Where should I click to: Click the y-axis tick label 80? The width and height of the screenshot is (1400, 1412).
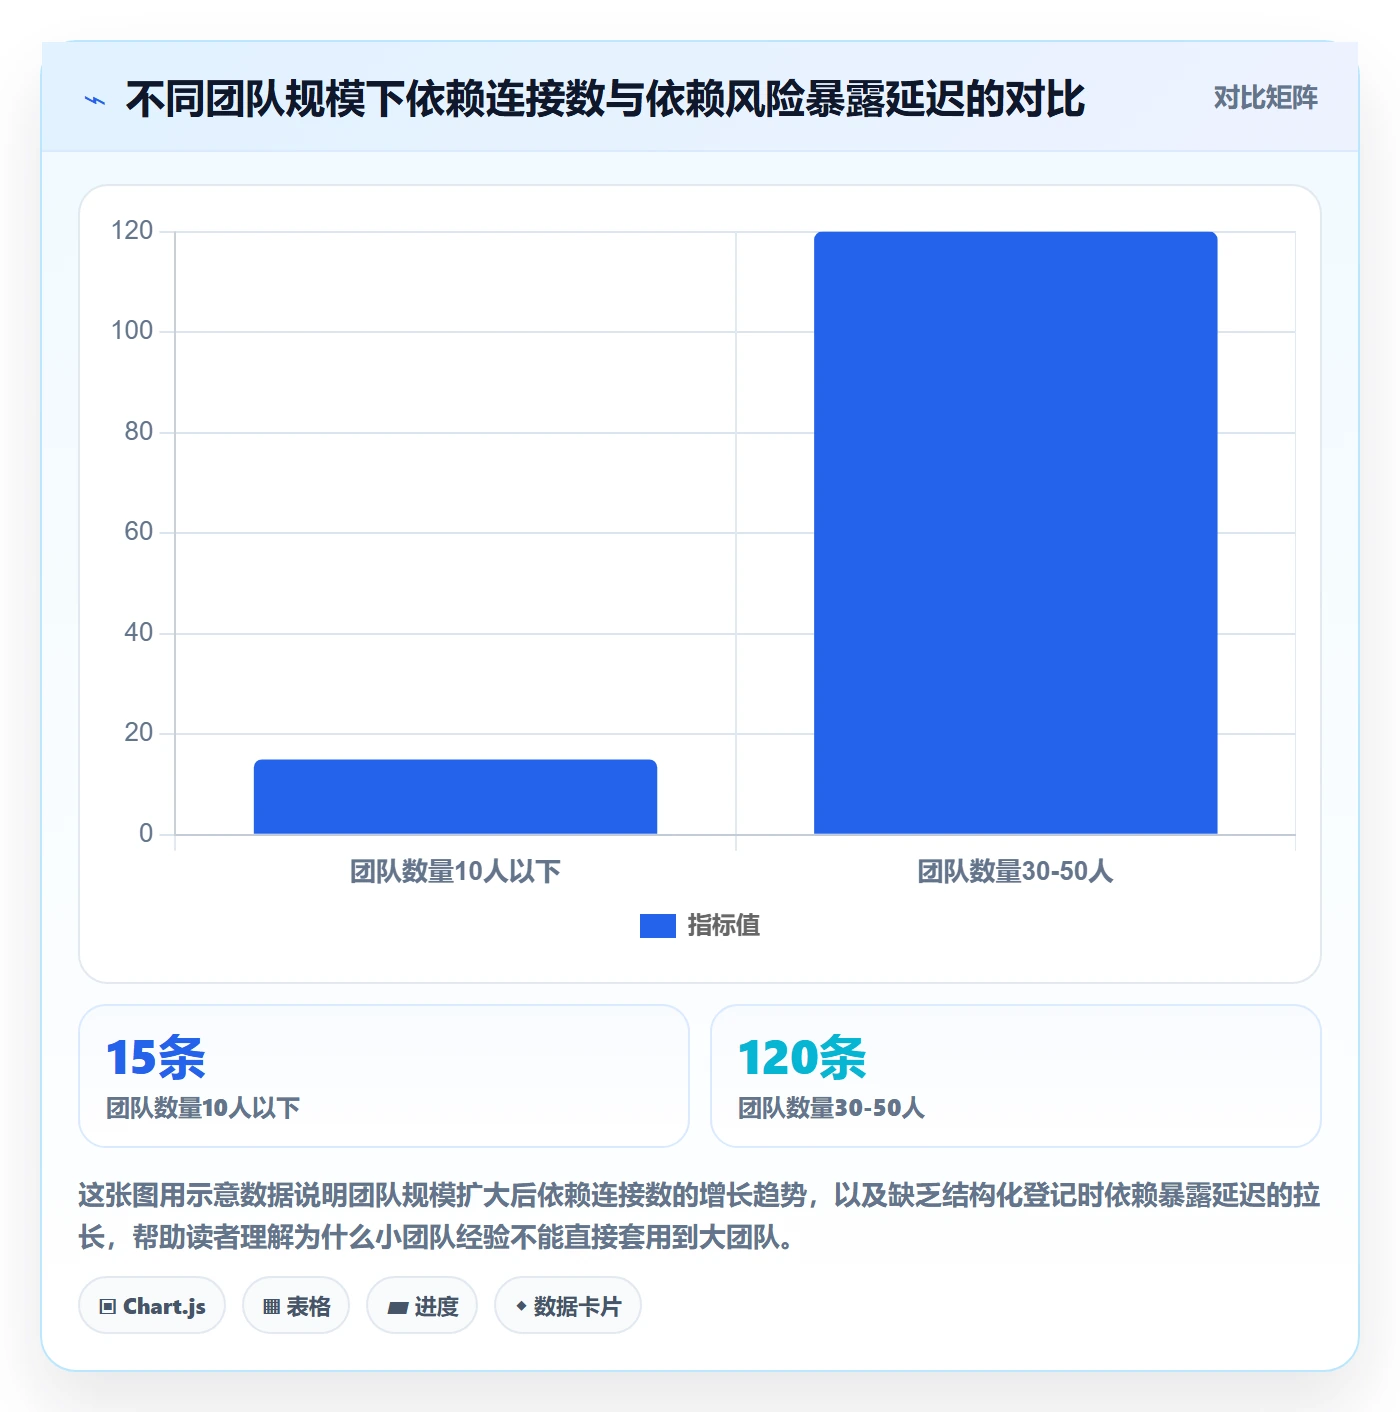point(139,432)
